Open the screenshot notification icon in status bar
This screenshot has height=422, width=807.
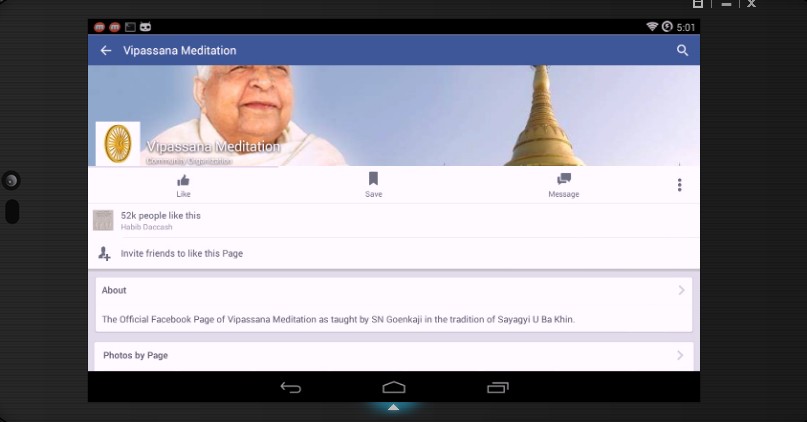tap(130, 27)
